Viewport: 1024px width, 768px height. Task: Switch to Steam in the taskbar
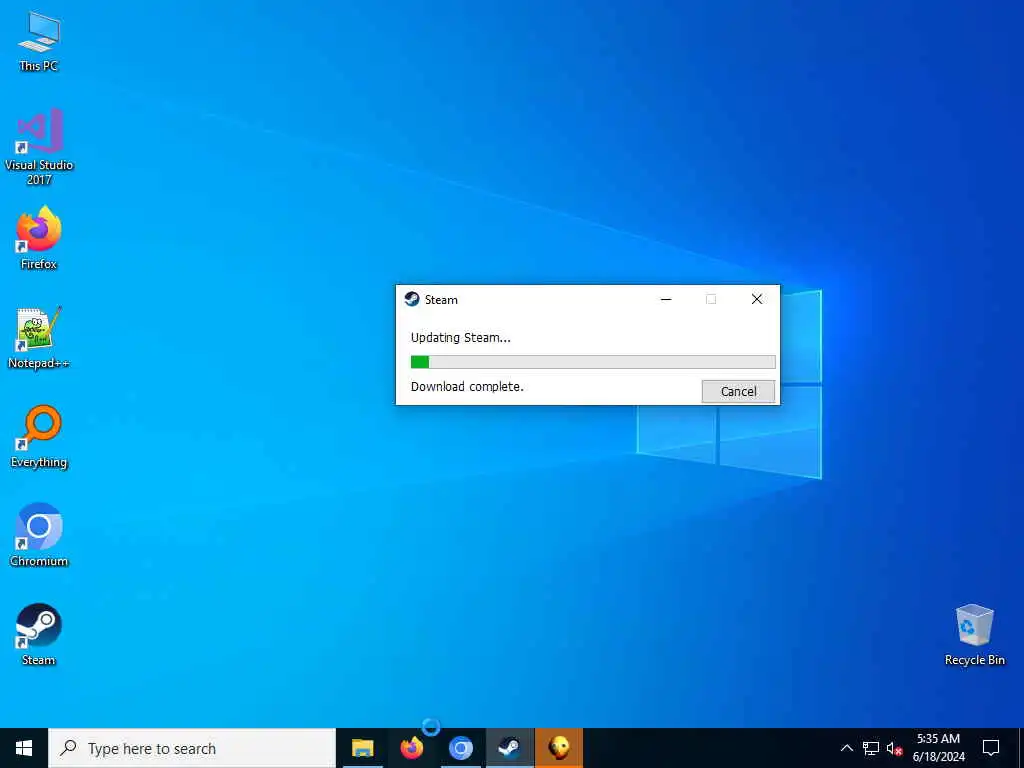[x=509, y=748]
